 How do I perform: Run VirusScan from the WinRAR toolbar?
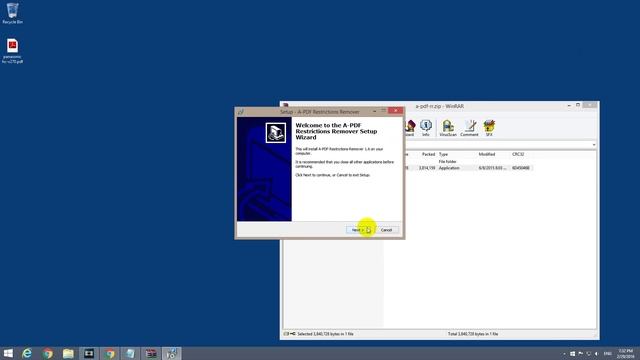[x=448, y=128]
